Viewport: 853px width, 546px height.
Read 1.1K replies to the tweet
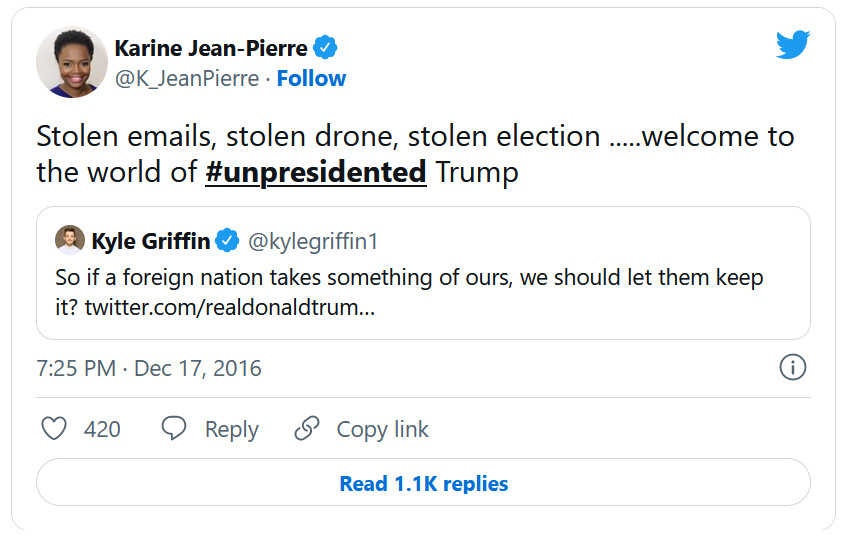coord(423,484)
